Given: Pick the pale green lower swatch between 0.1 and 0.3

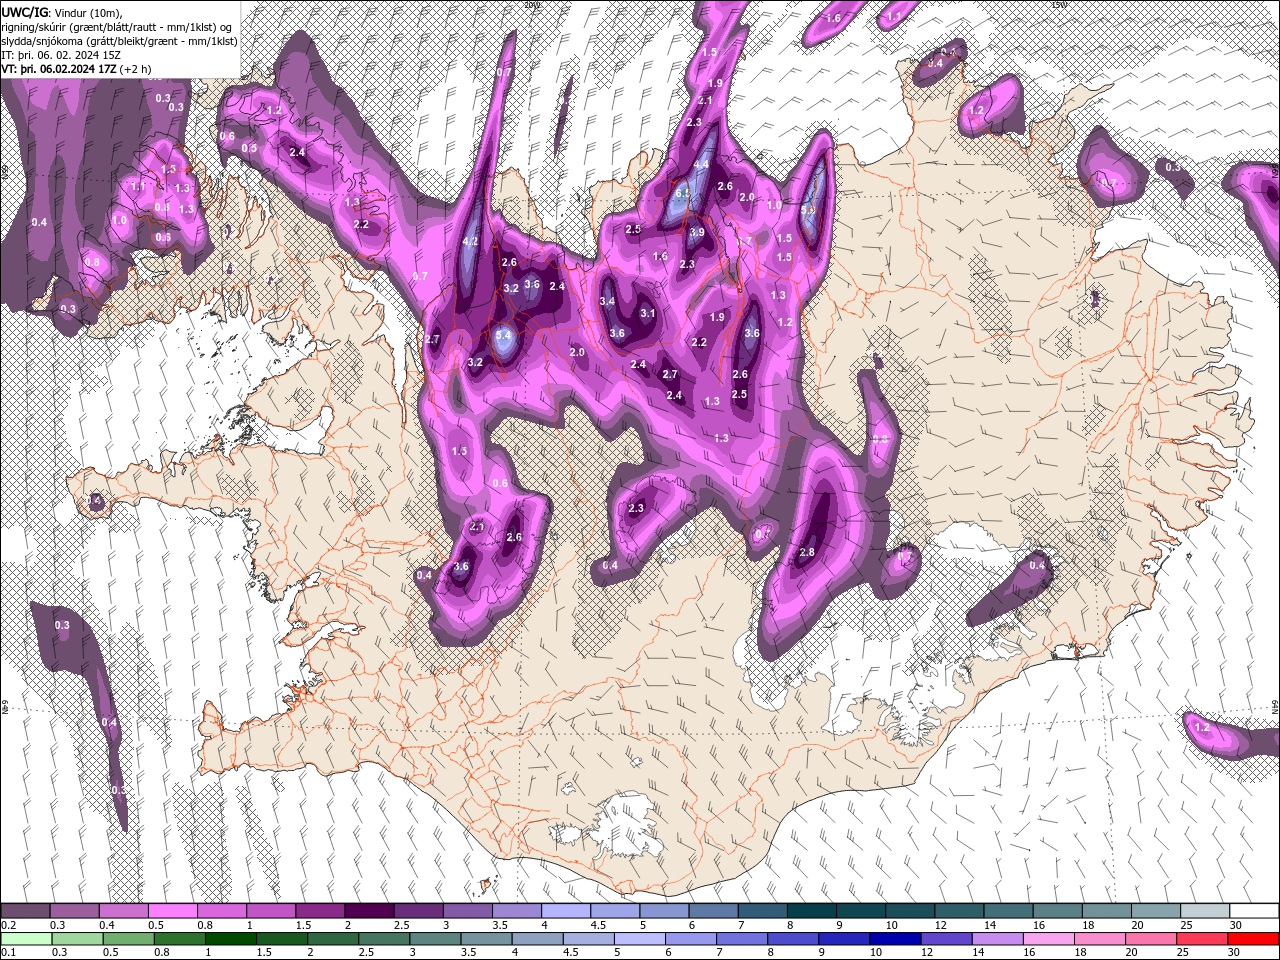Looking at the screenshot, I should [x=26, y=938].
